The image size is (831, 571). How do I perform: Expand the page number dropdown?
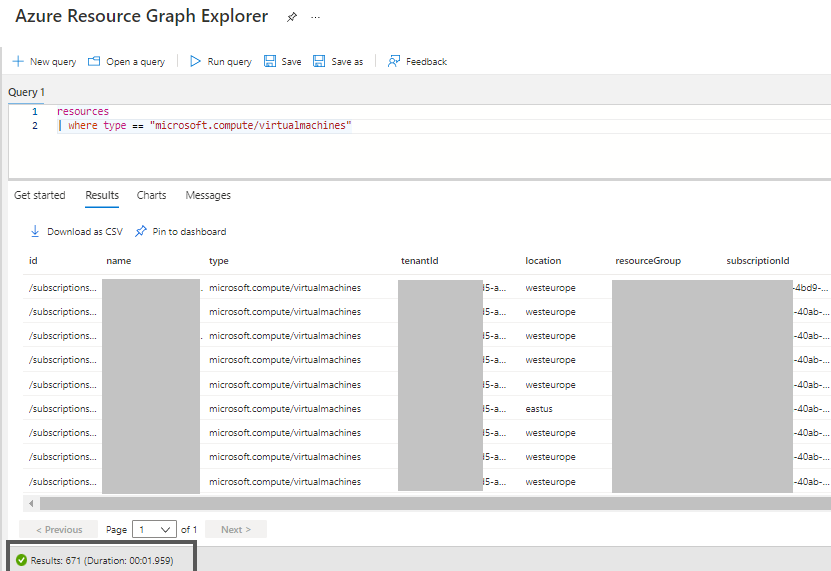point(153,529)
